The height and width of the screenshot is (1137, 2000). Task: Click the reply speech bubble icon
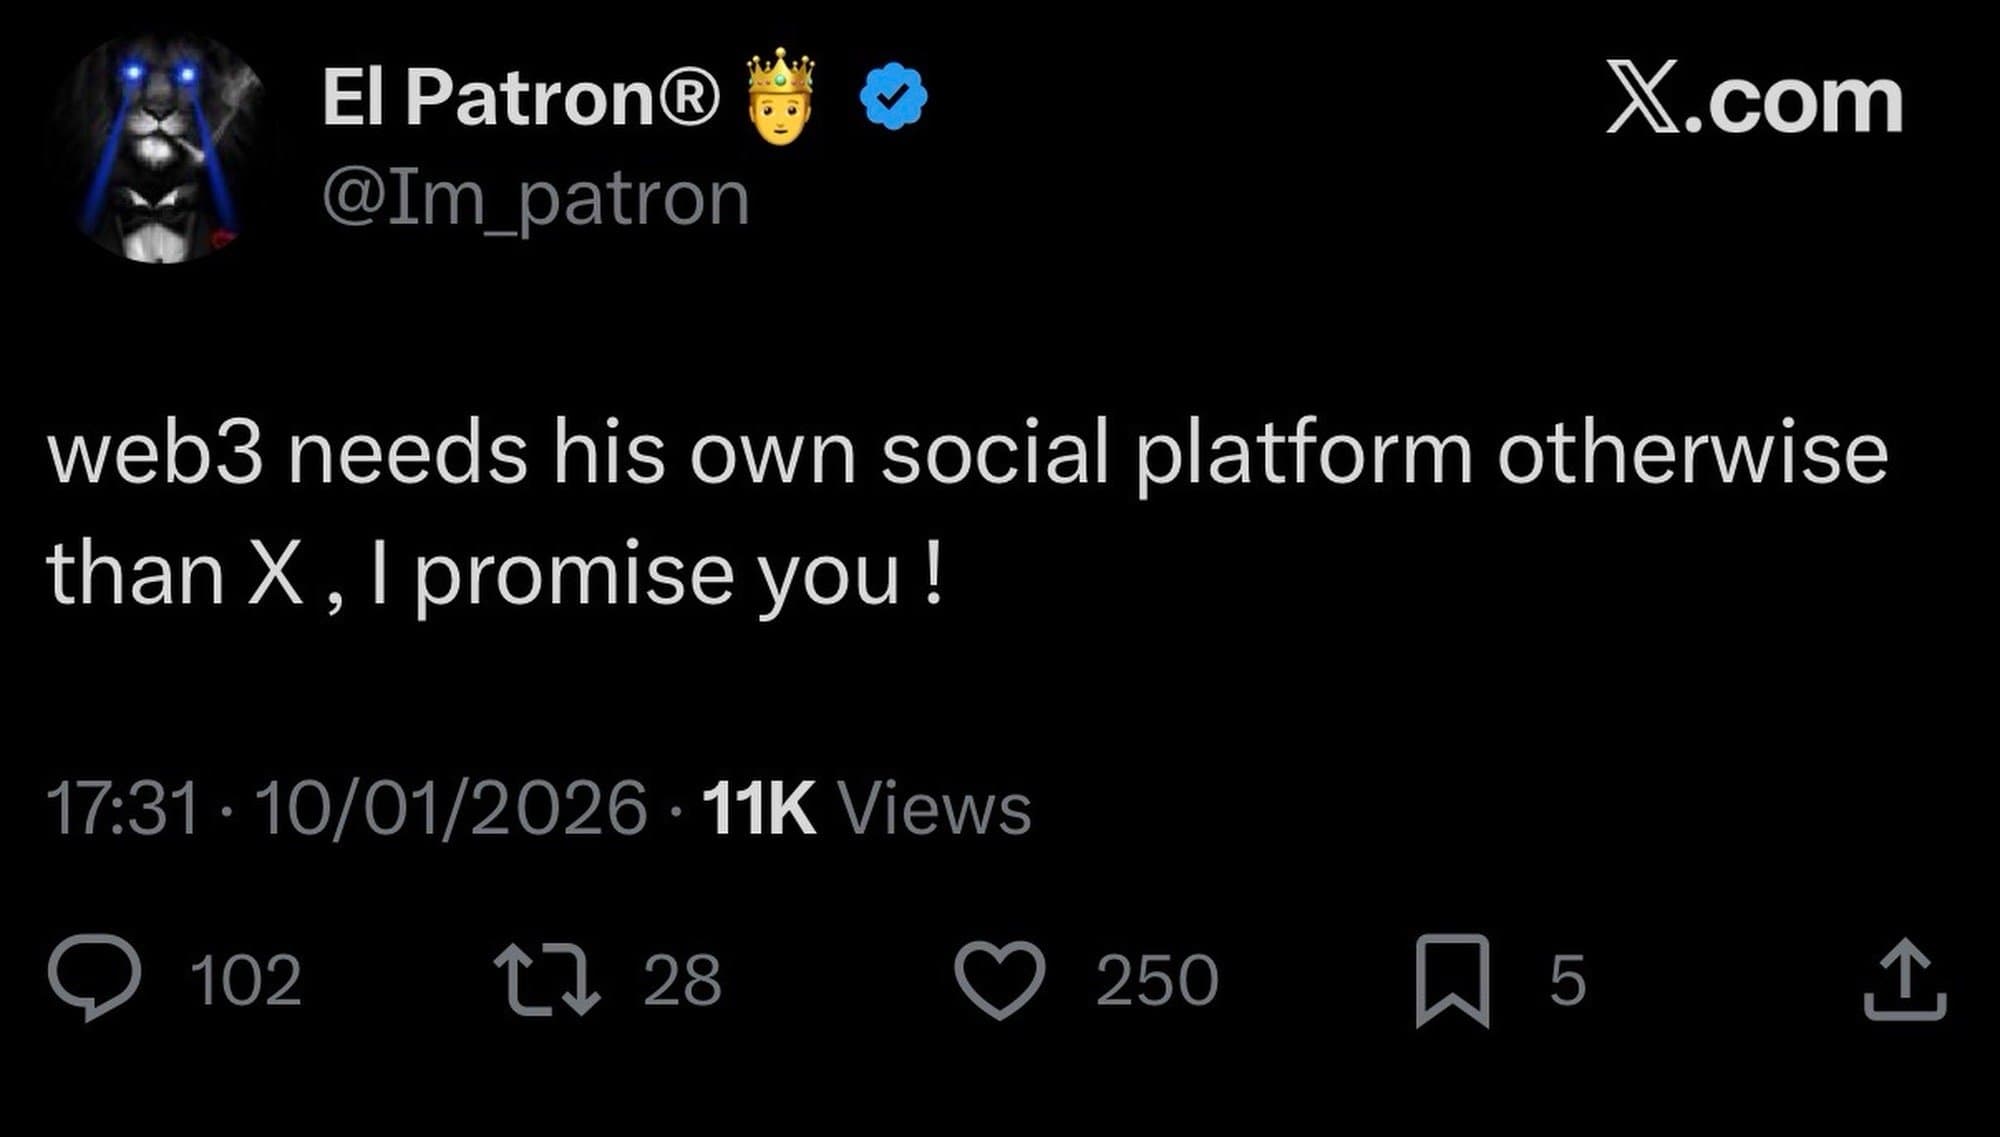point(95,977)
